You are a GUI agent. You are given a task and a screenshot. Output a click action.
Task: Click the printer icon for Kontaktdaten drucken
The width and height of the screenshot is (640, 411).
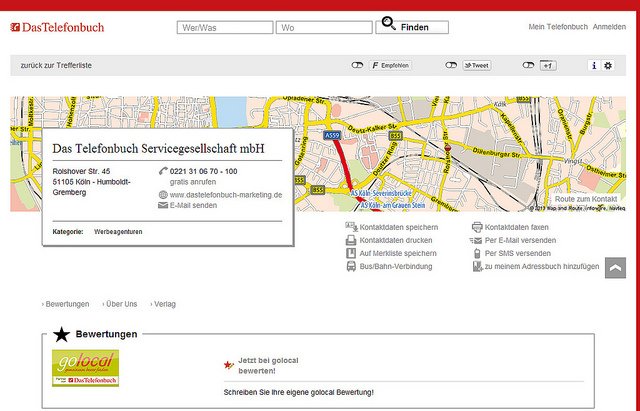(351, 240)
